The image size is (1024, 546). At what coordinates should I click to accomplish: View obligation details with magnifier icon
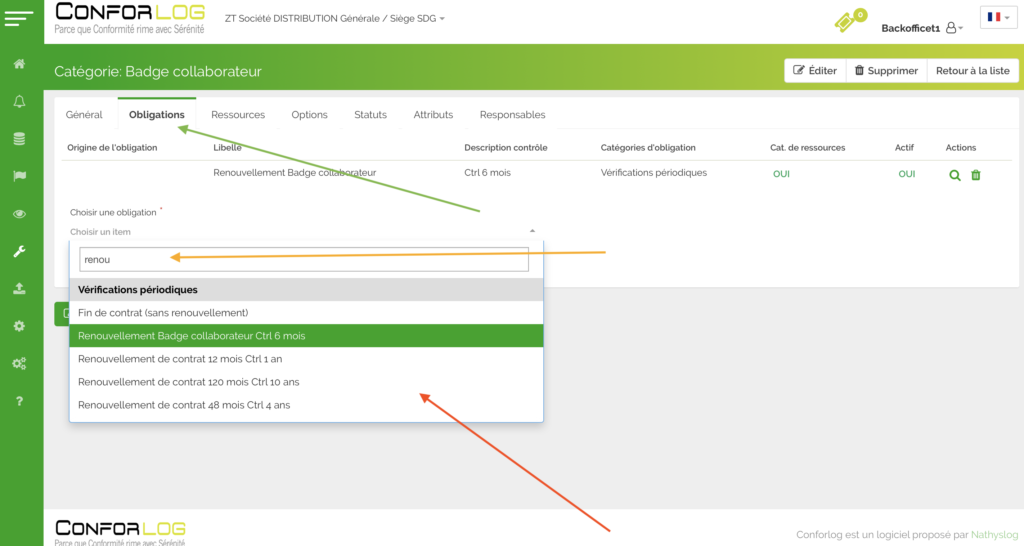pyautogui.click(x=955, y=174)
